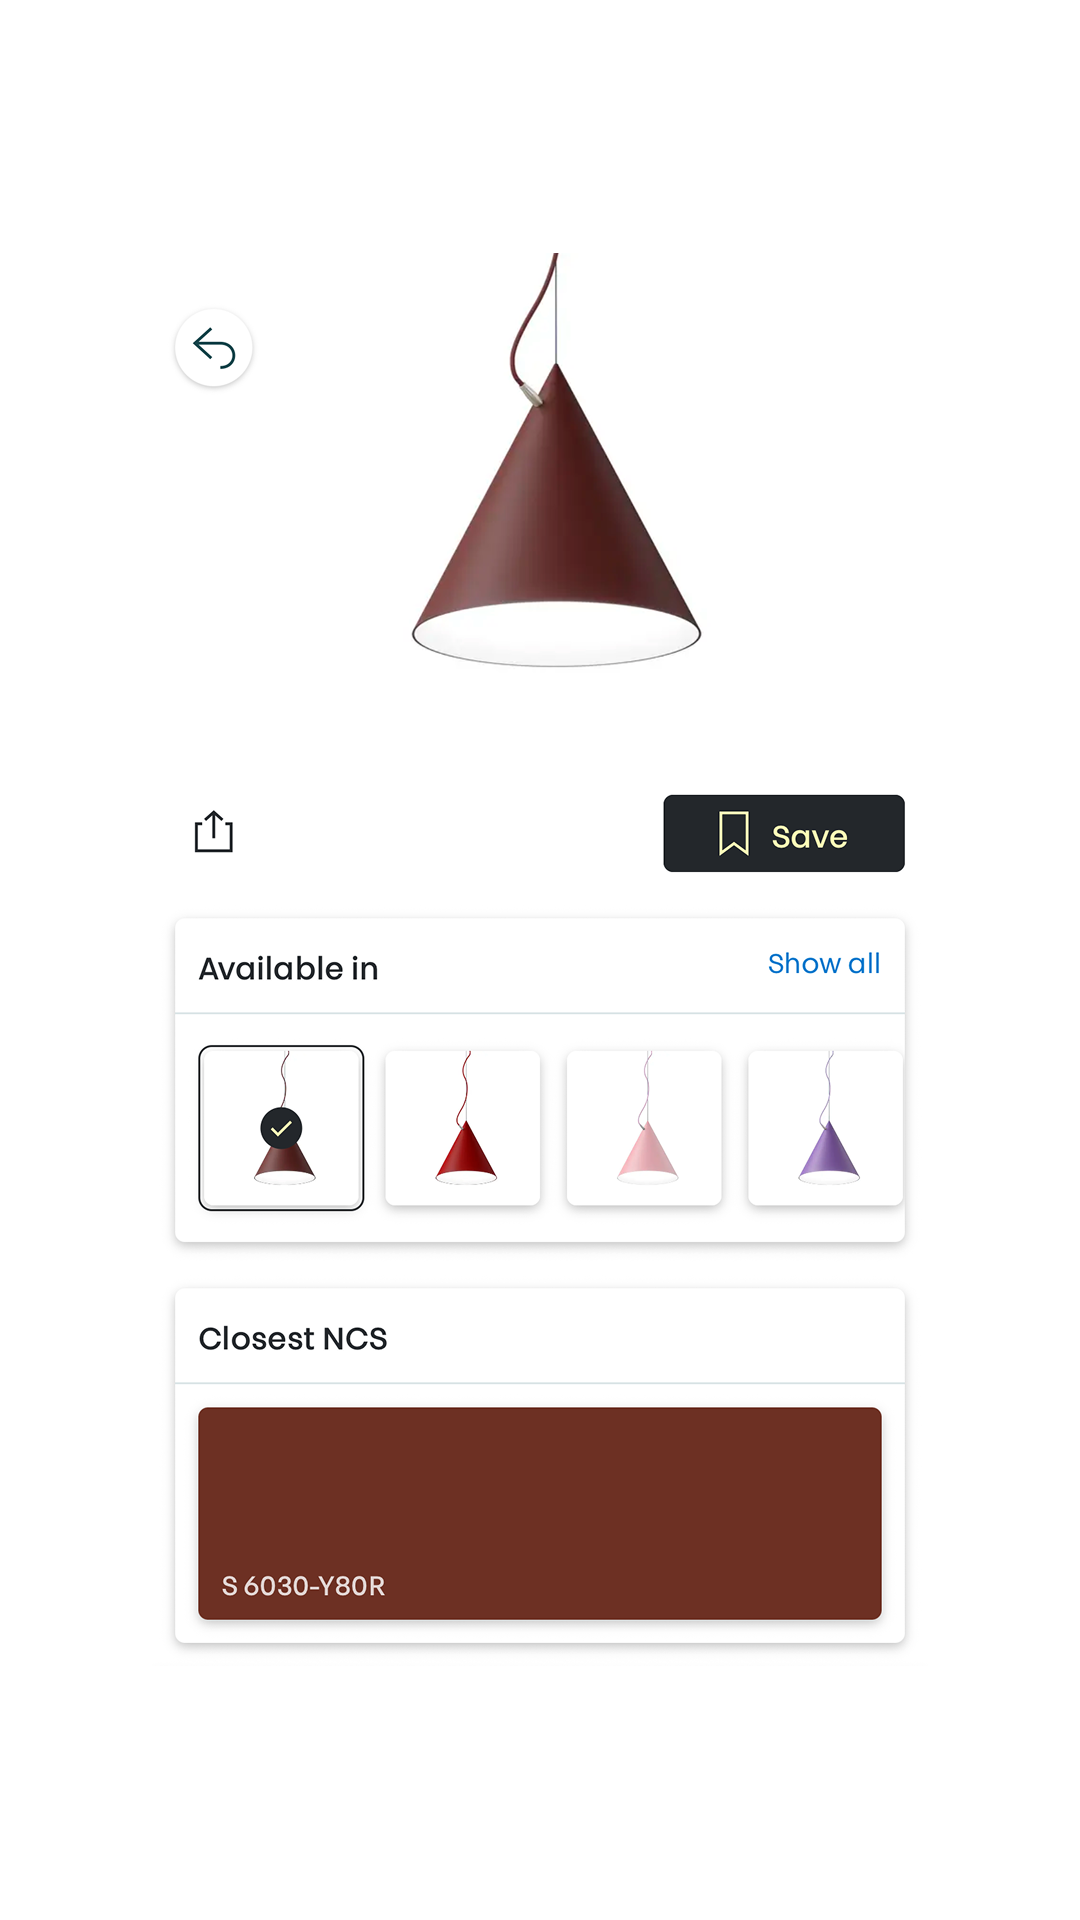The width and height of the screenshot is (1080, 1920).
Task: Select the purple lamp variant
Action: pyautogui.click(x=826, y=1128)
